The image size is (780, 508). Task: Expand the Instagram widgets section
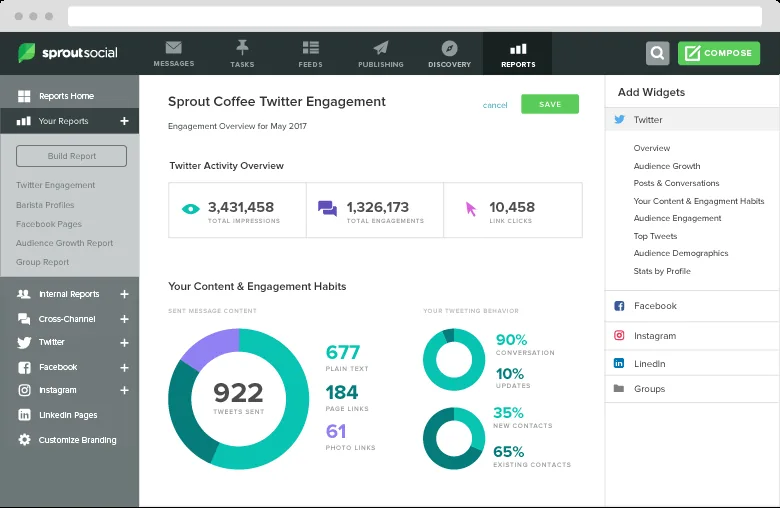[x=655, y=336]
